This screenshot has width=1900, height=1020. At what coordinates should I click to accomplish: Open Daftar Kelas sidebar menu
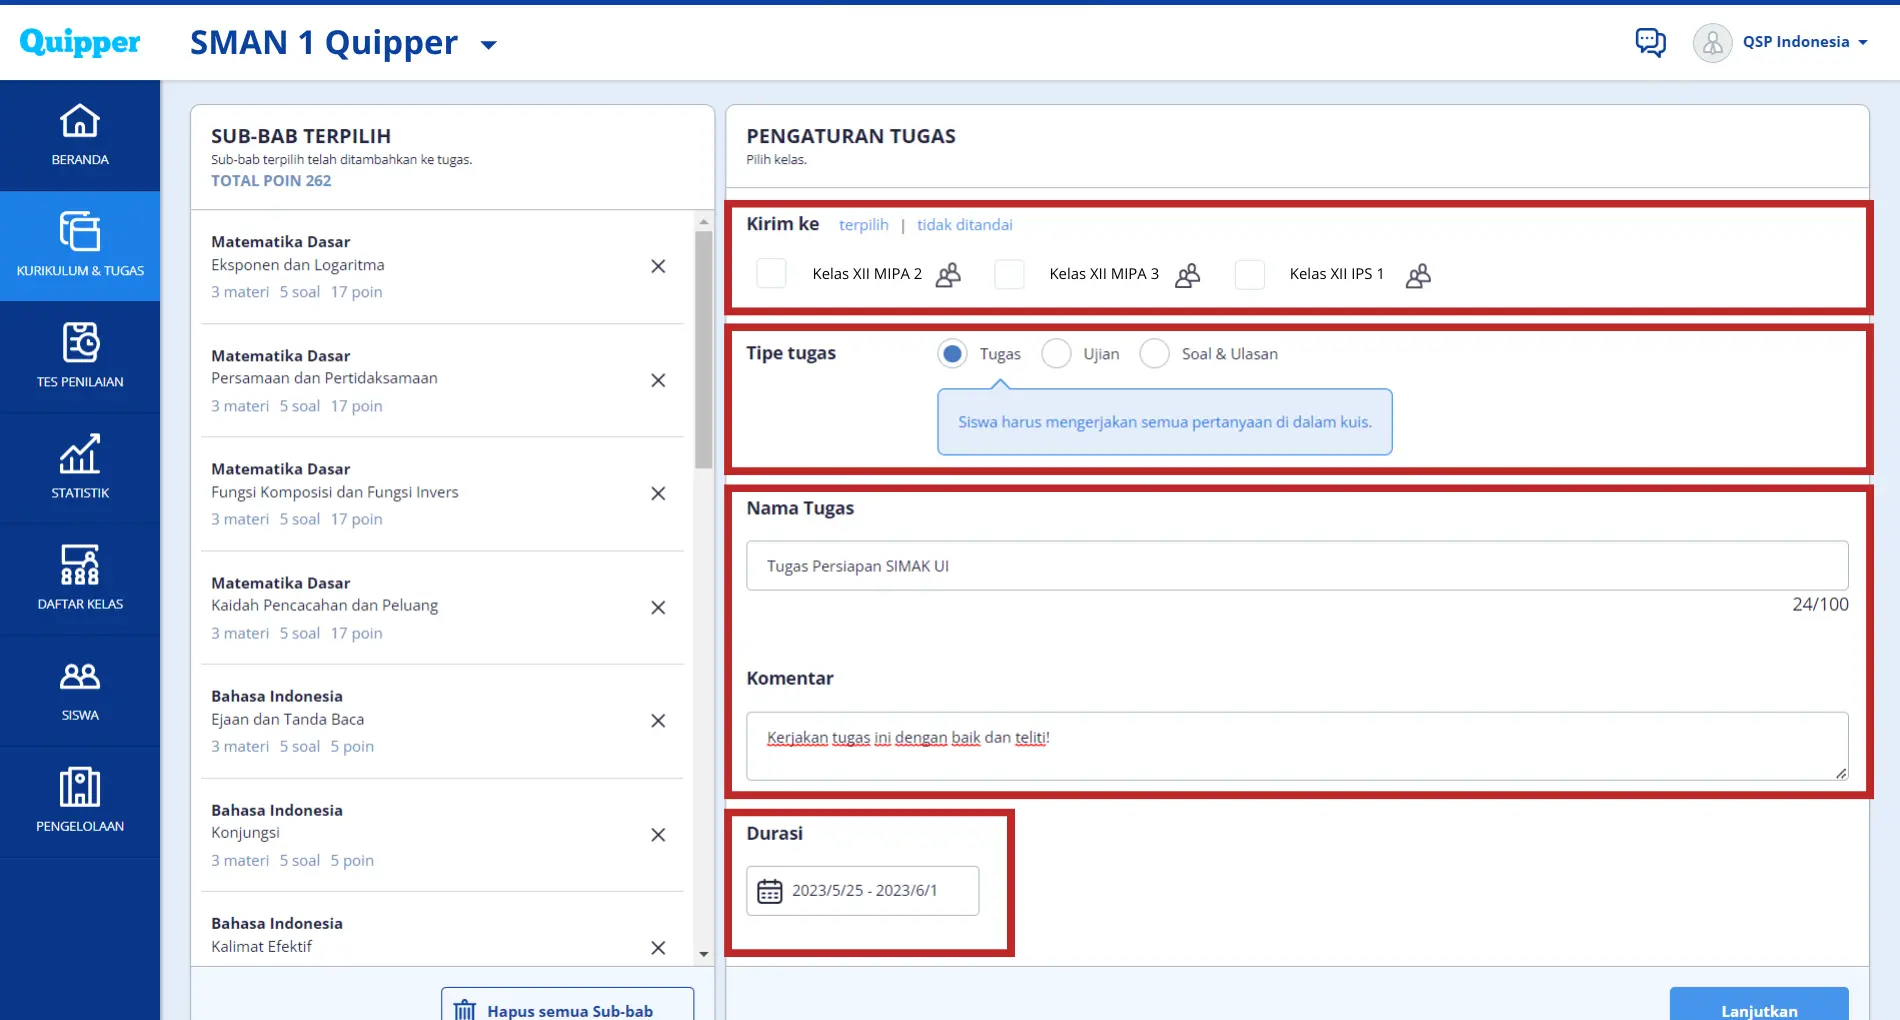[x=80, y=578]
